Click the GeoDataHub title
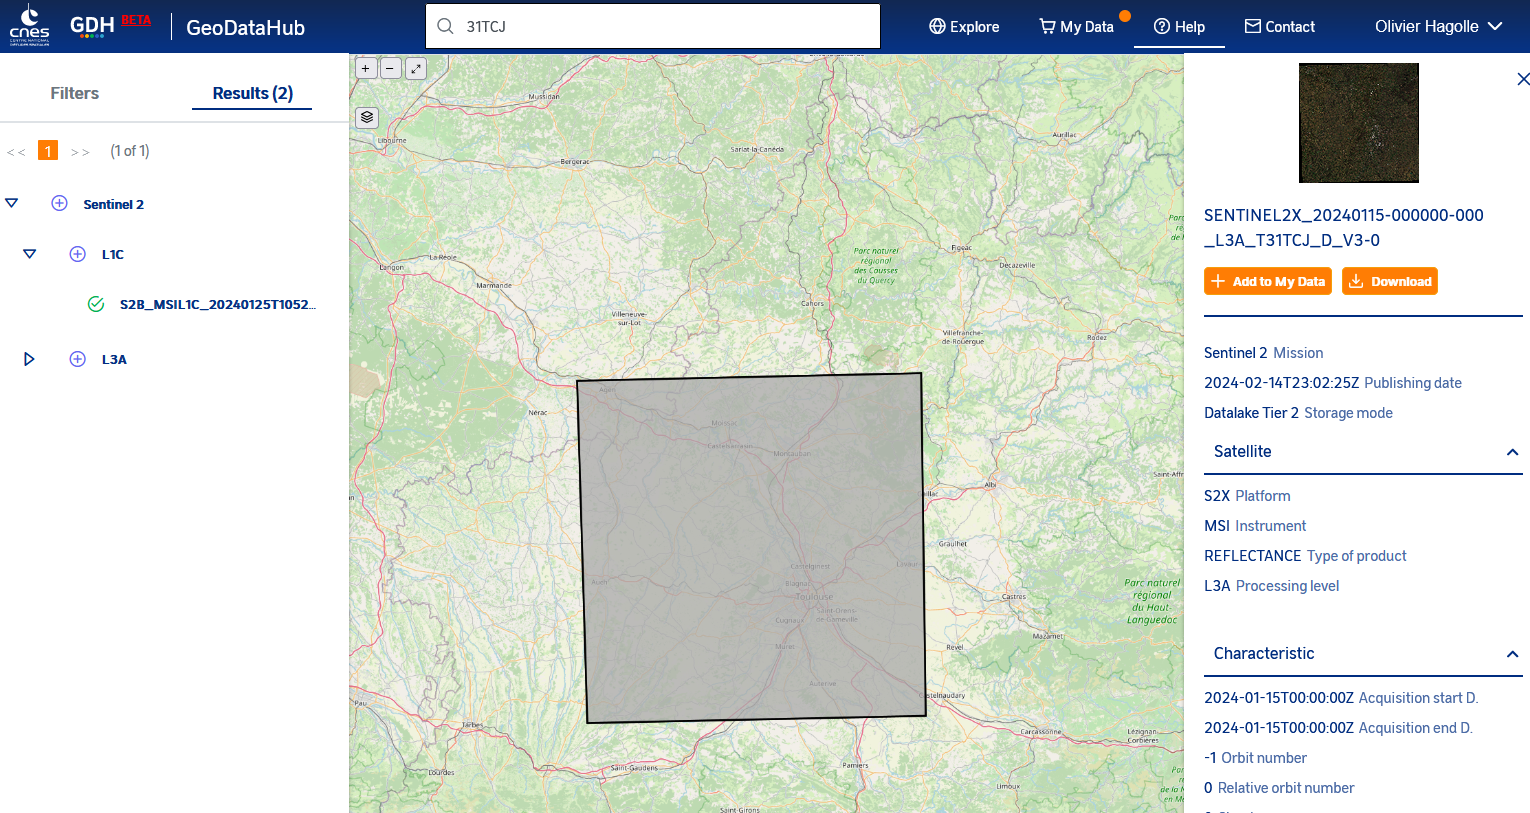The height and width of the screenshot is (813, 1530). tap(246, 28)
